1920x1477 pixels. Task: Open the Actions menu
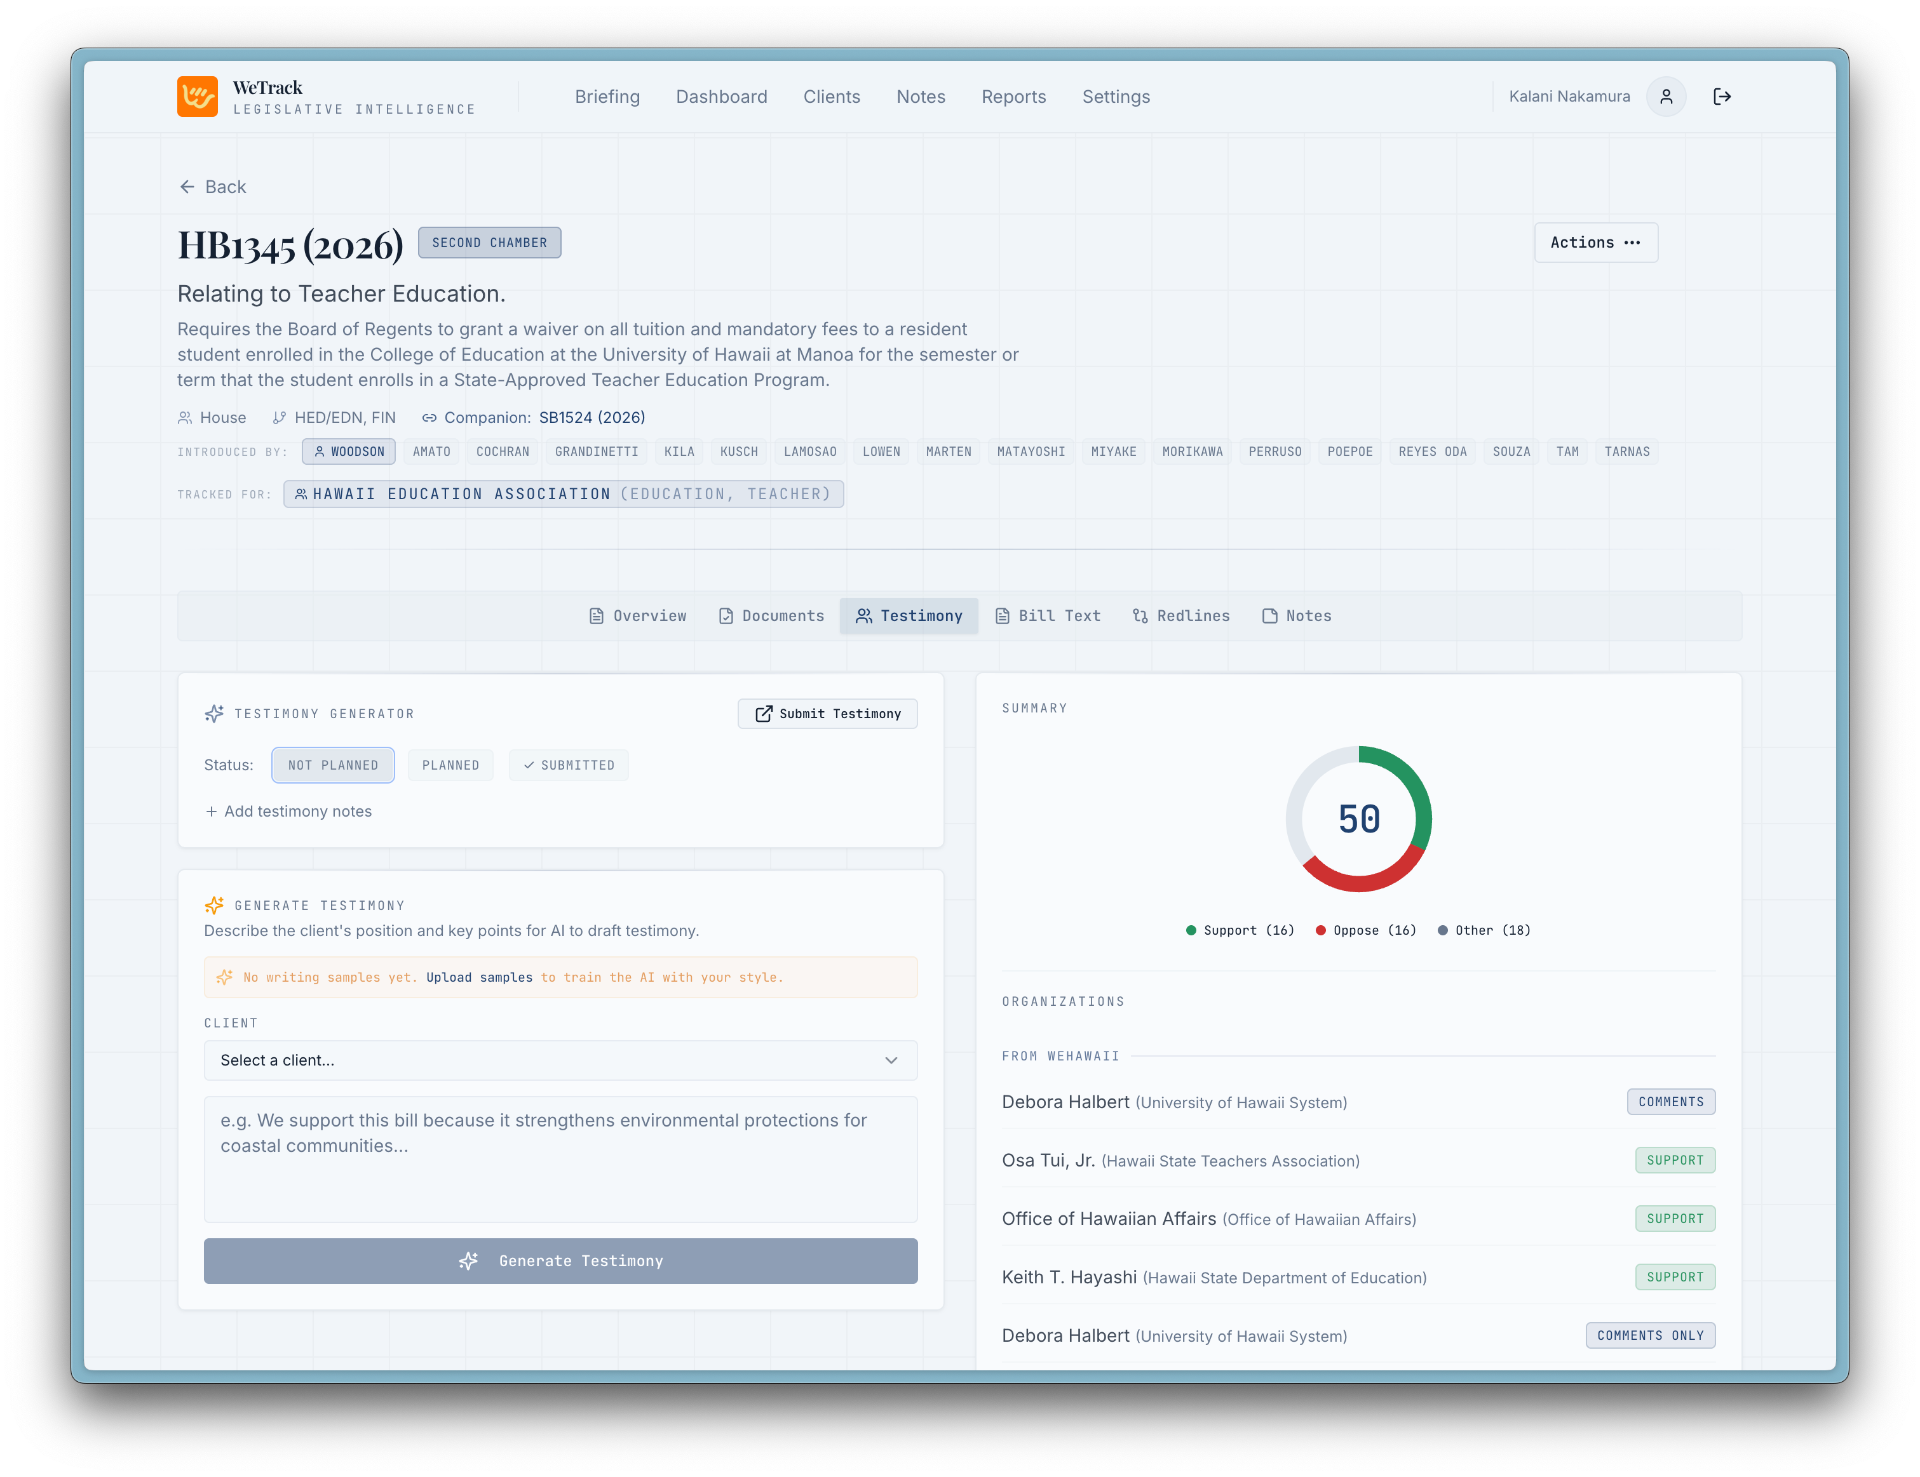click(1596, 242)
